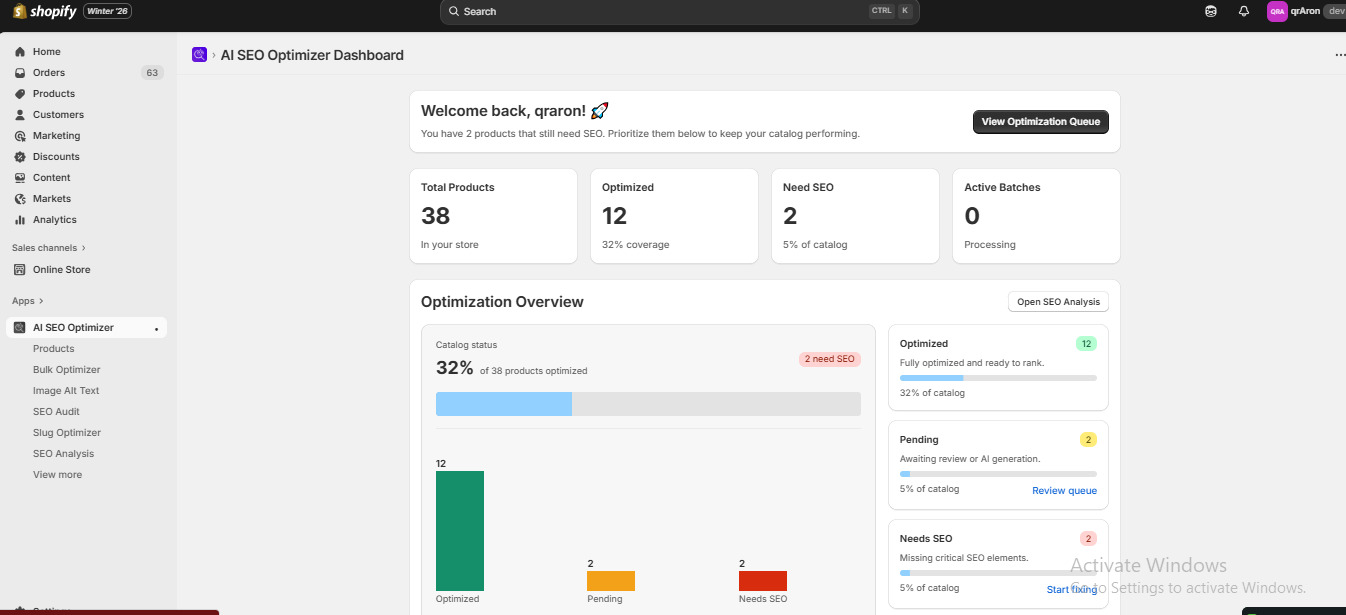Click the AI SEO Optimizer sidebar icon
Image resolution: width=1346 pixels, height=615 pixels.
point(20,328)
